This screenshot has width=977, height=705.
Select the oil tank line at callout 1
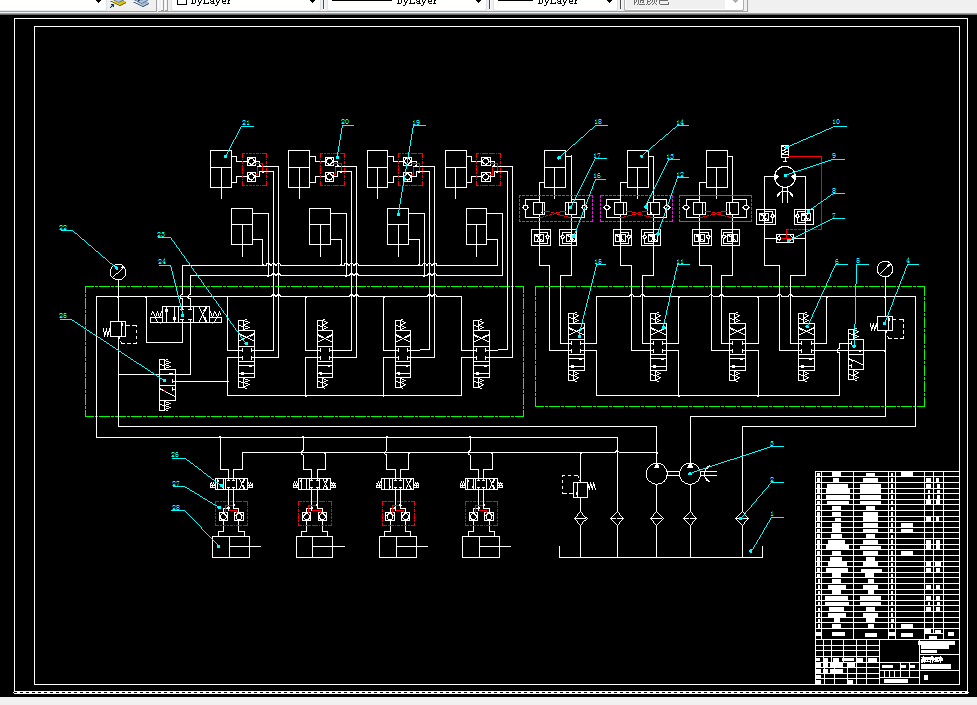[660, 552]
